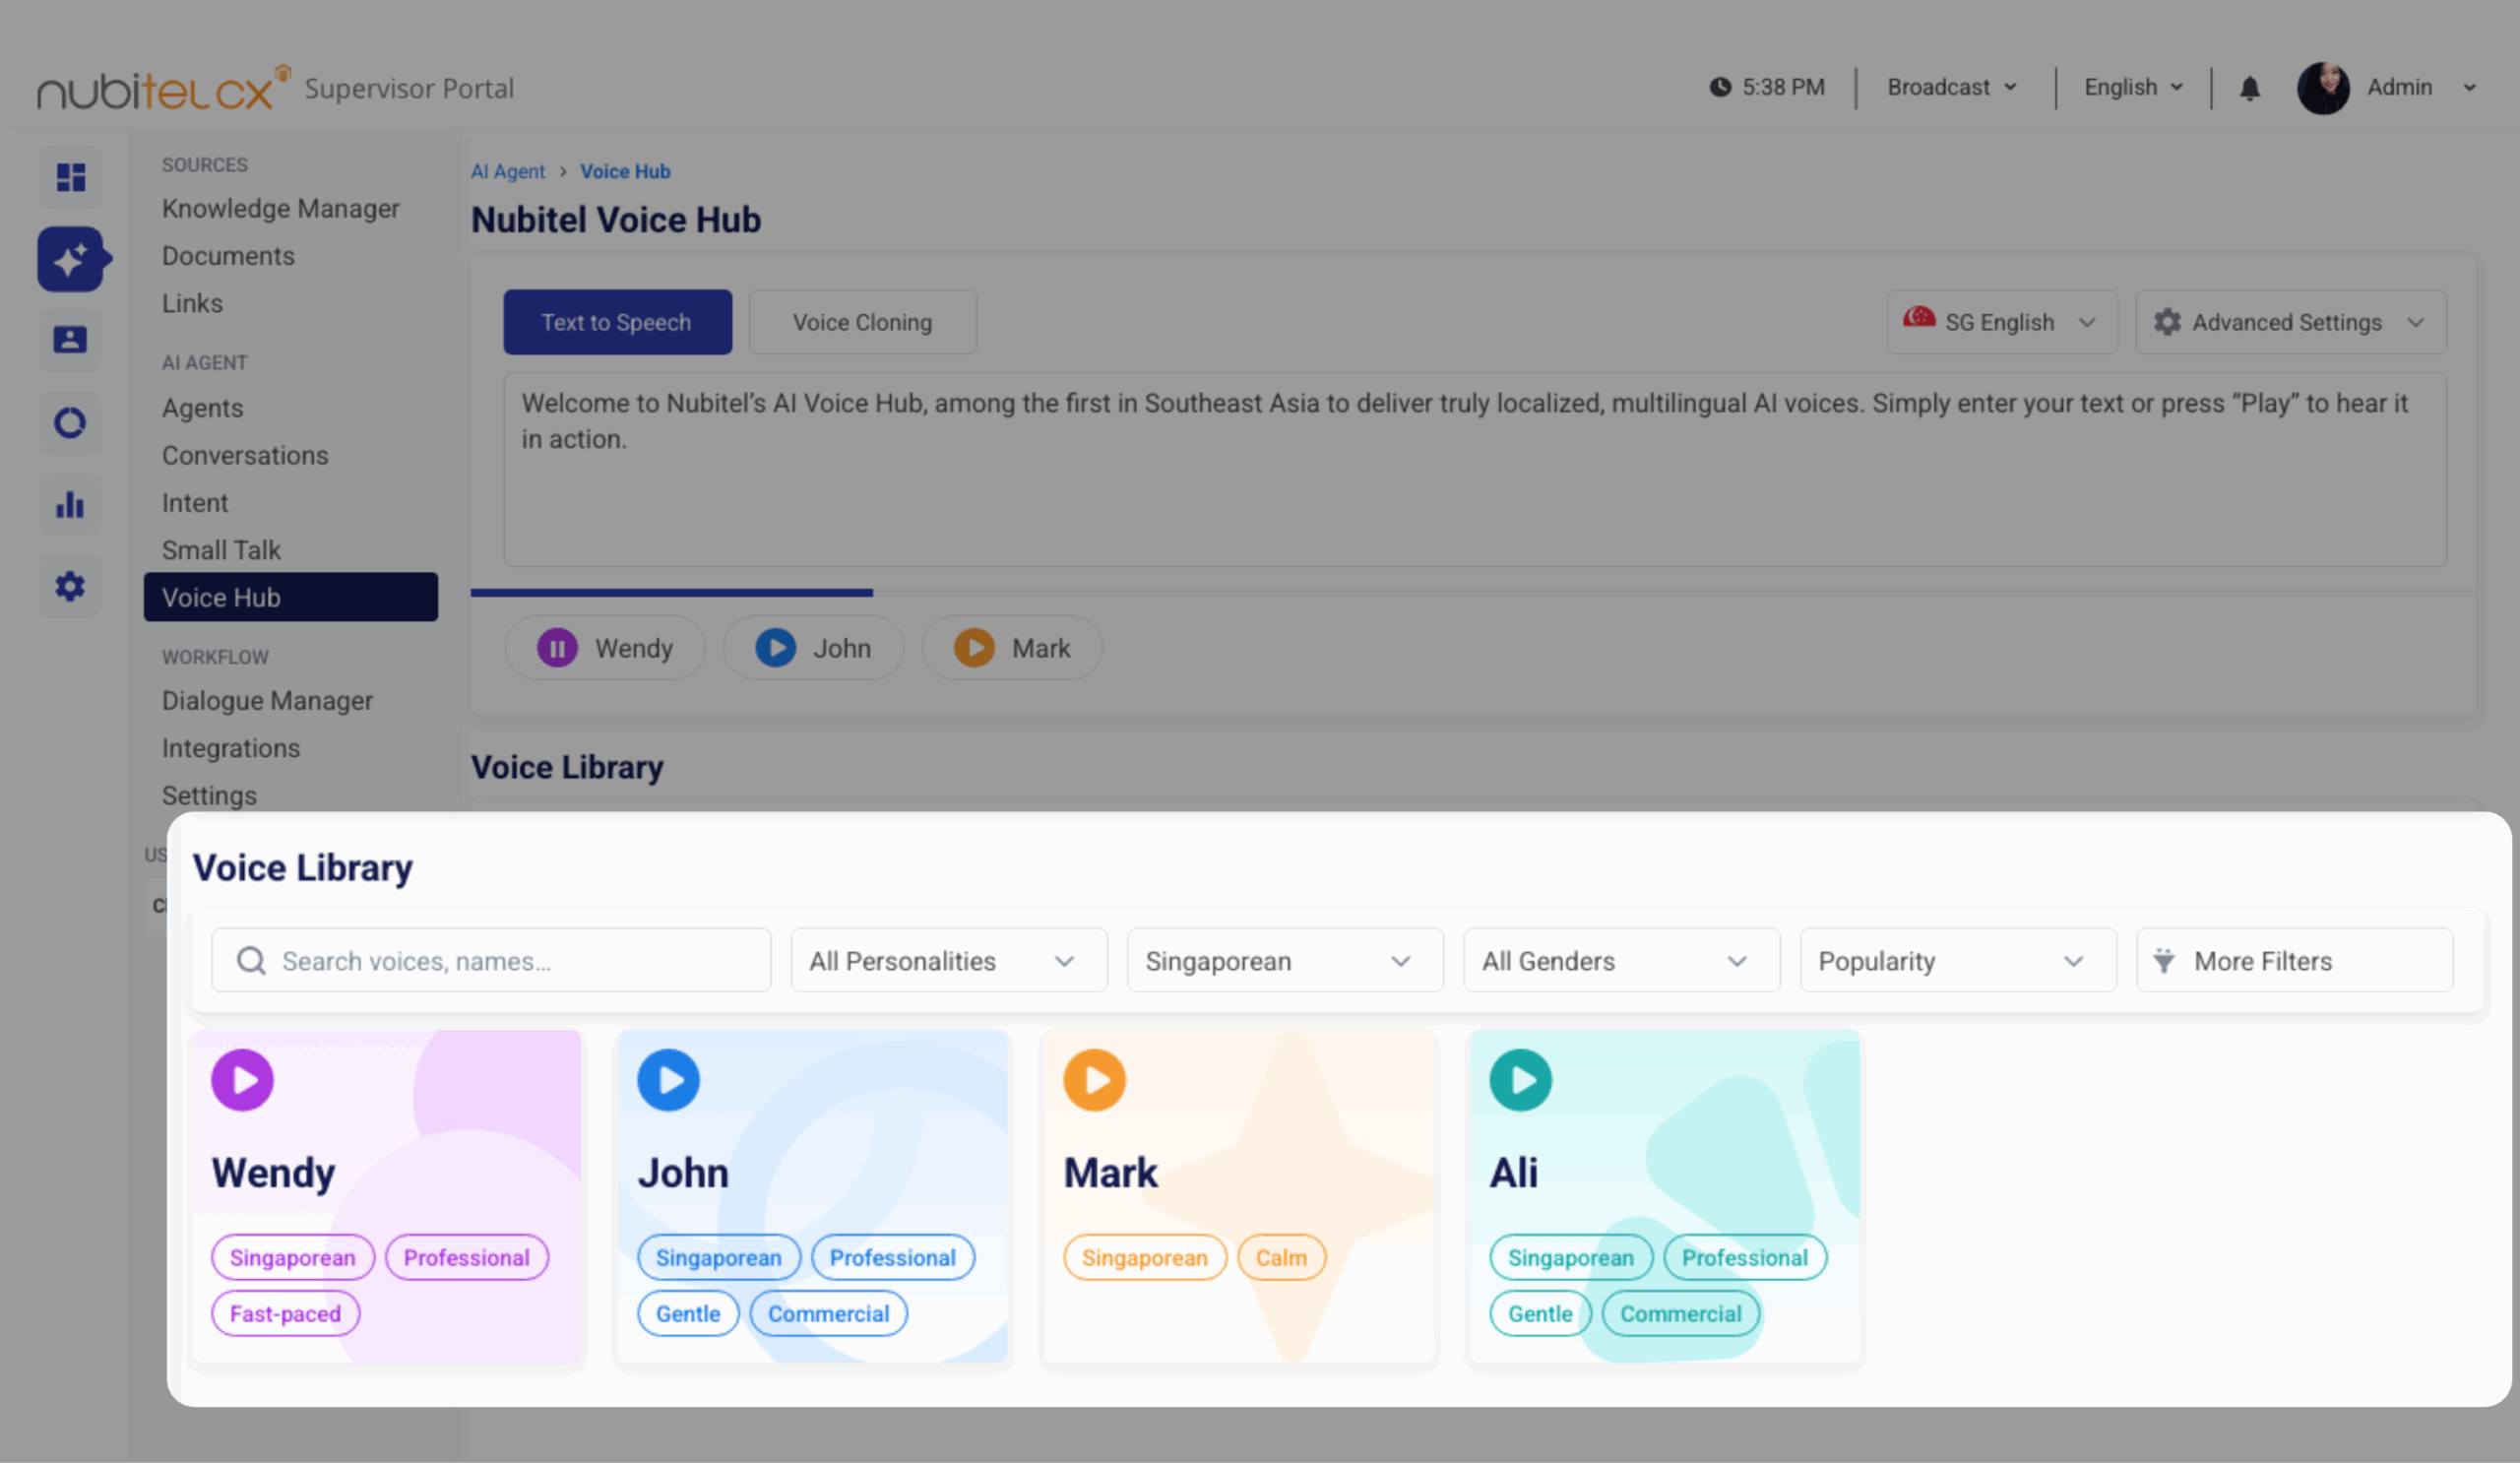This screenshot has height=1463, width=2520.
Task: Open the SG English voice language dropdown
Action: 2002,322
